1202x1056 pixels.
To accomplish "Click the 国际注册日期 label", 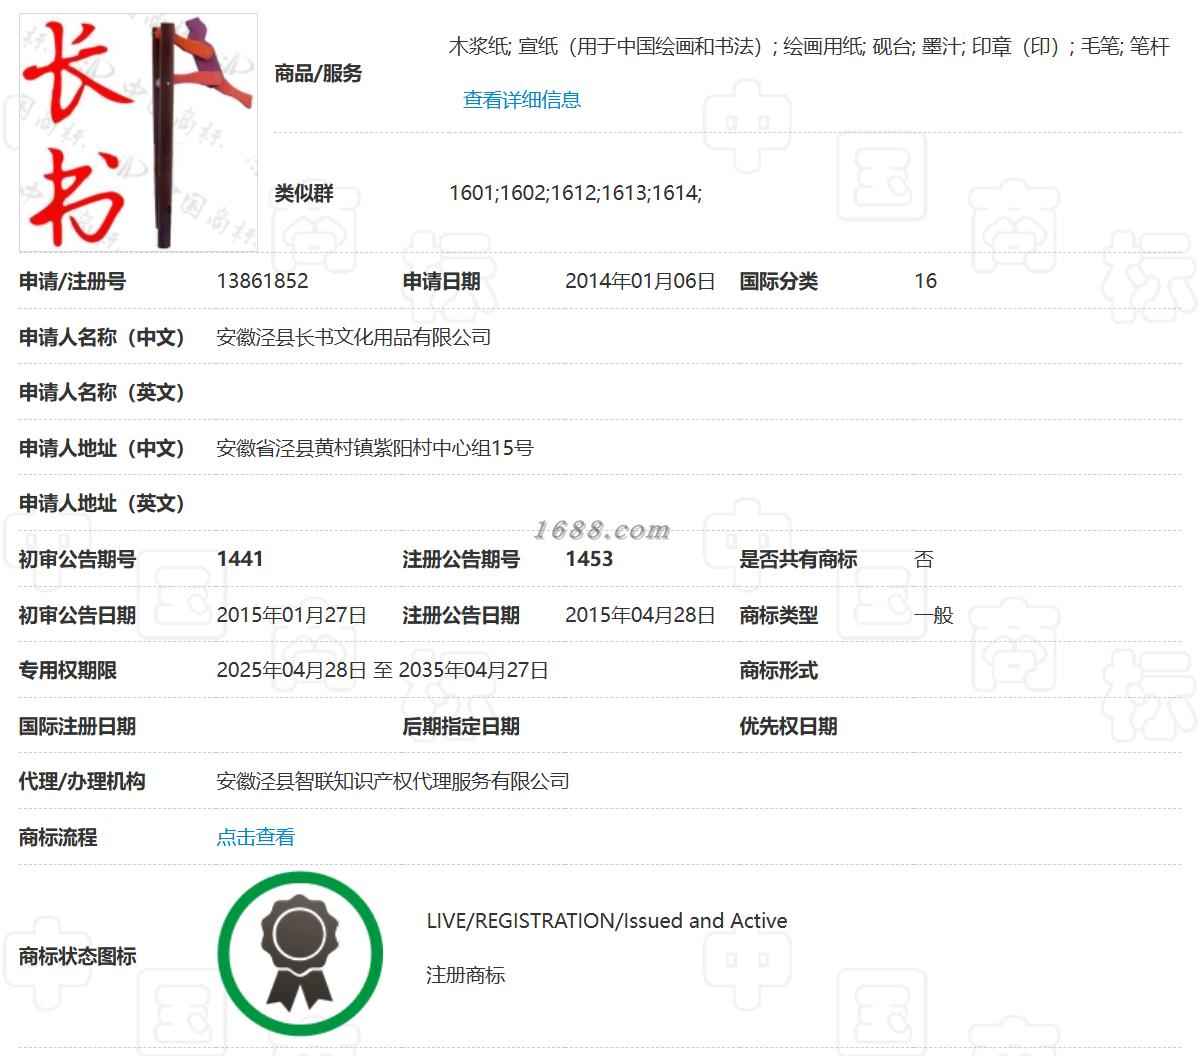I will pos(78,726).
